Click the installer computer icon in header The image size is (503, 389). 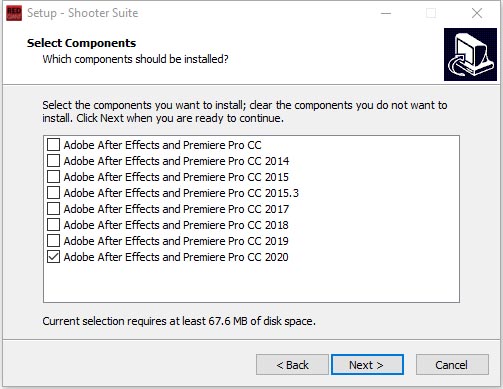tap(470, 54)
